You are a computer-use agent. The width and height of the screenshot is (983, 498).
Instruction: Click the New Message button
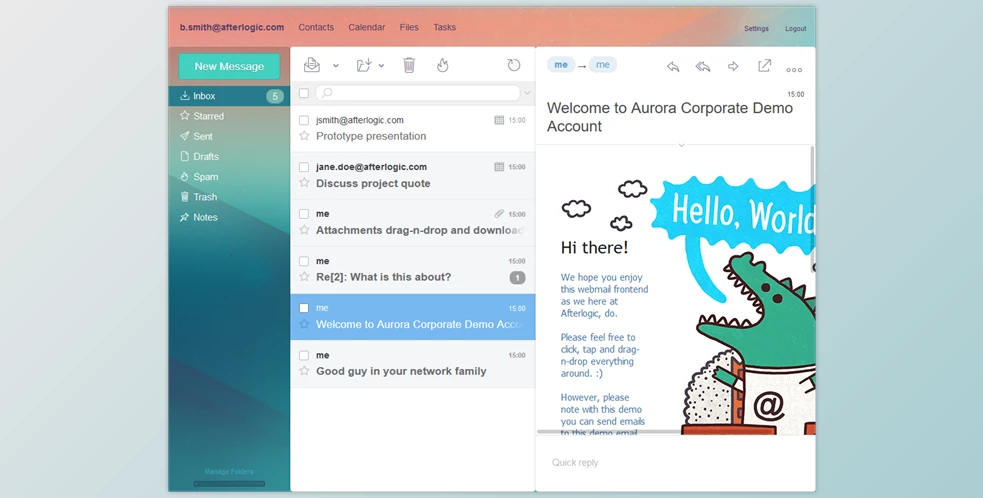click(229, 66)
